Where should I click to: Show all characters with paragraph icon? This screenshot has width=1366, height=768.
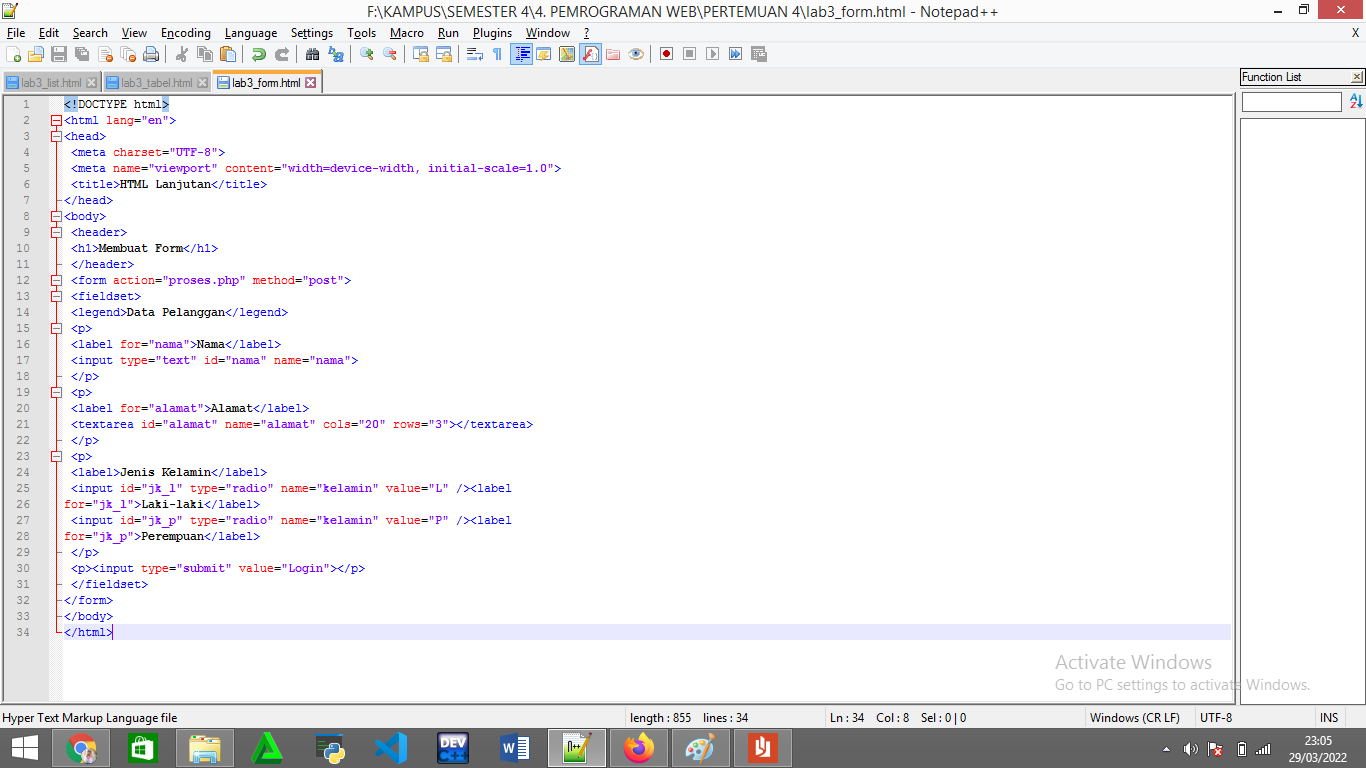[498, 53]
